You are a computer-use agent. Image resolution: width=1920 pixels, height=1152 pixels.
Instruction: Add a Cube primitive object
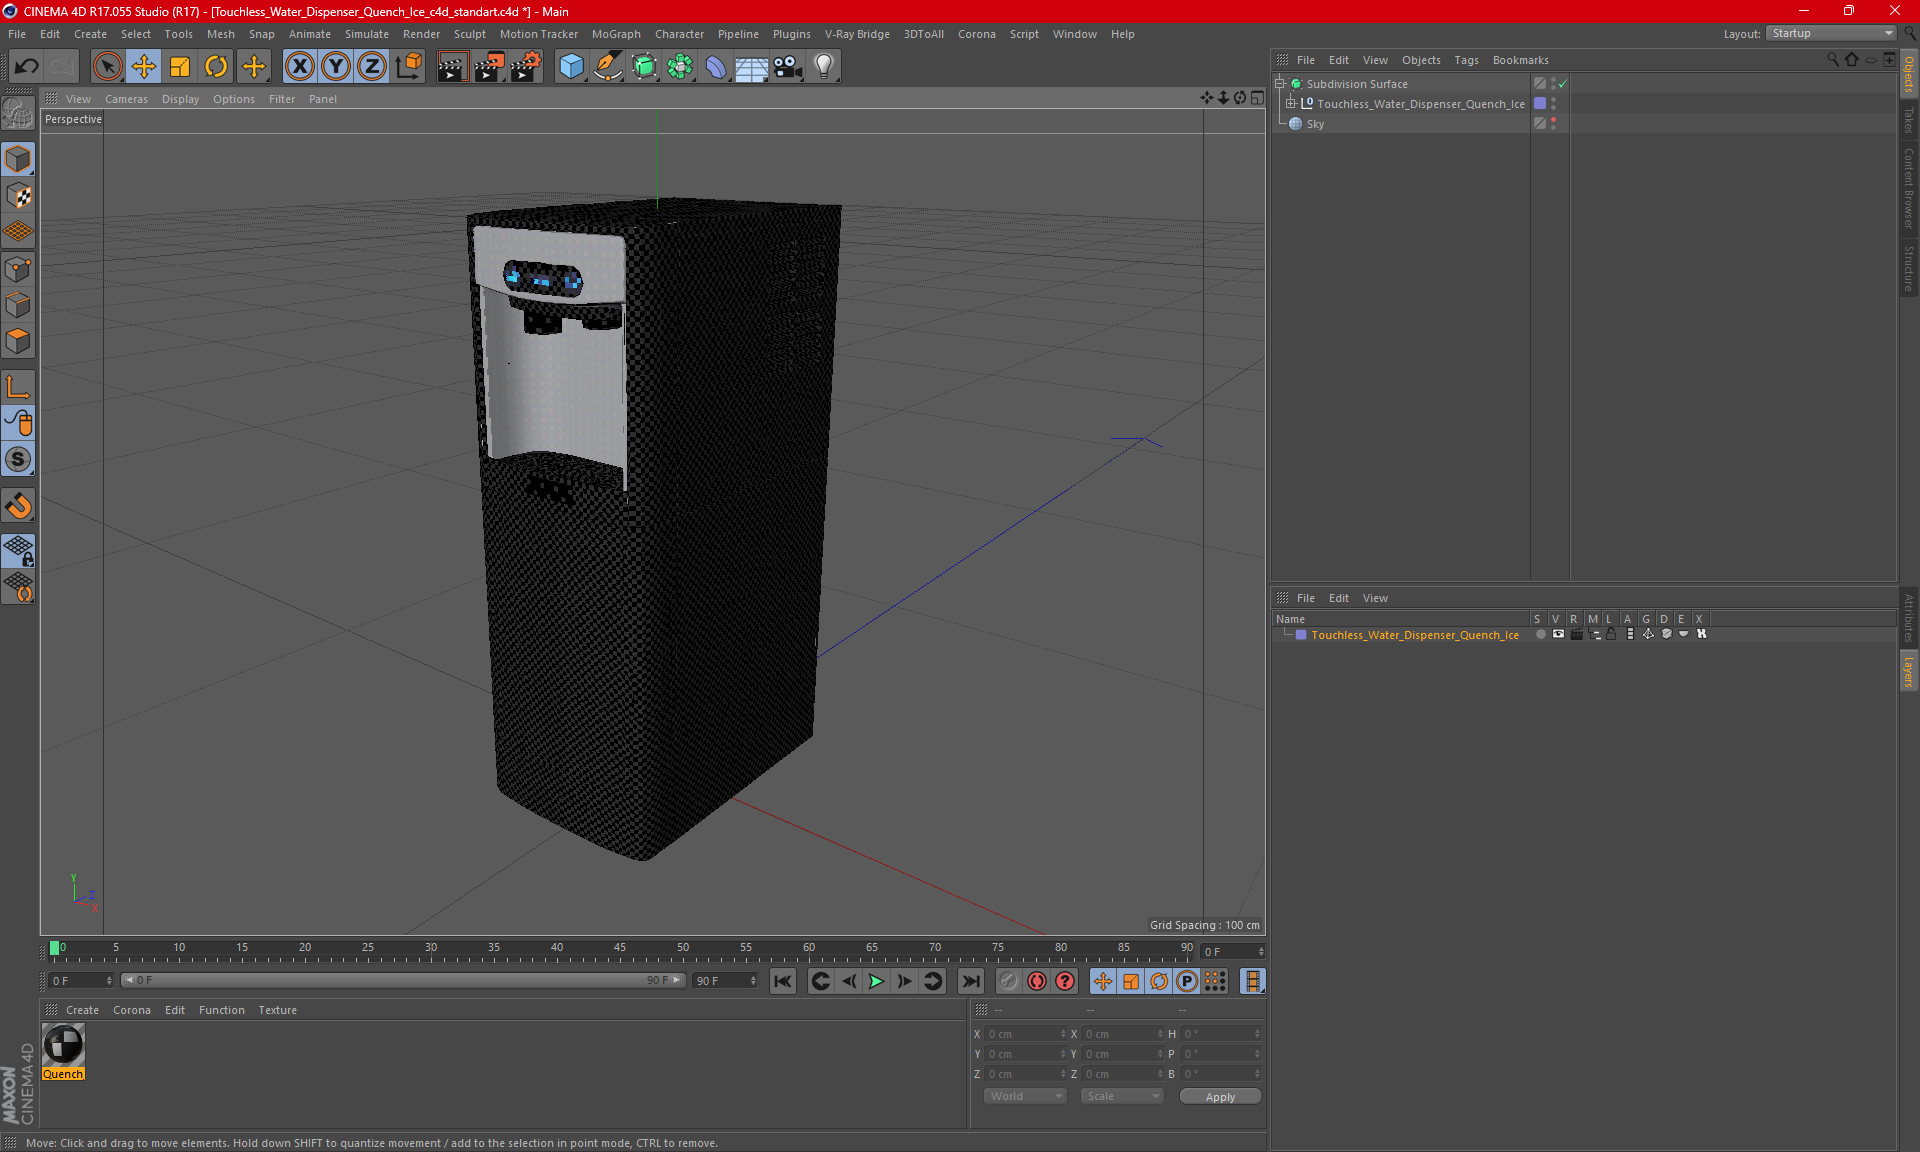(571, 66)
